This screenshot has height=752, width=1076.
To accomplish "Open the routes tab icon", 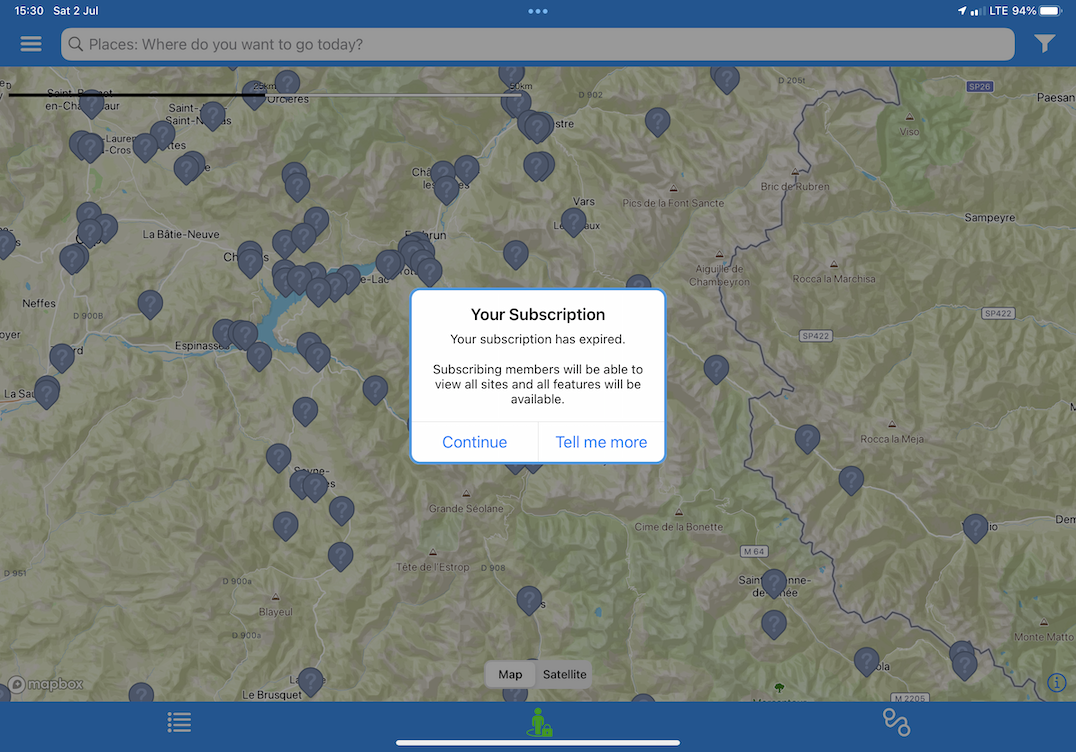I will pos(896,722).
